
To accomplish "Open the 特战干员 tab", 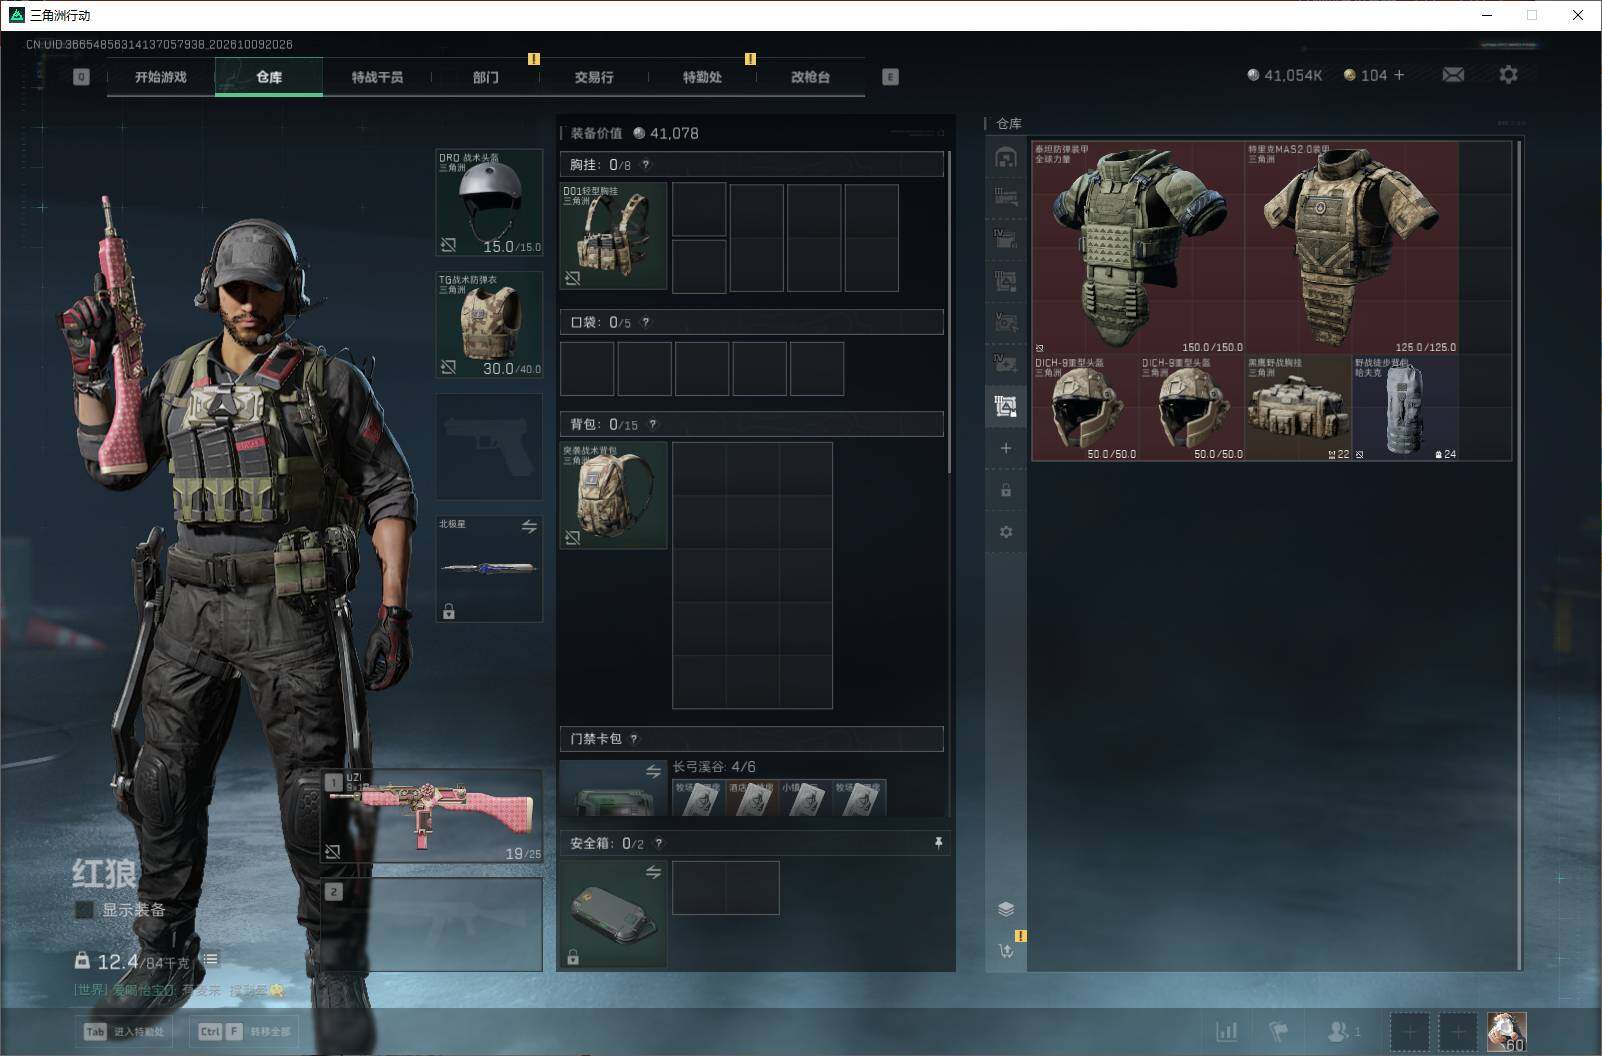I will (377, 77).
